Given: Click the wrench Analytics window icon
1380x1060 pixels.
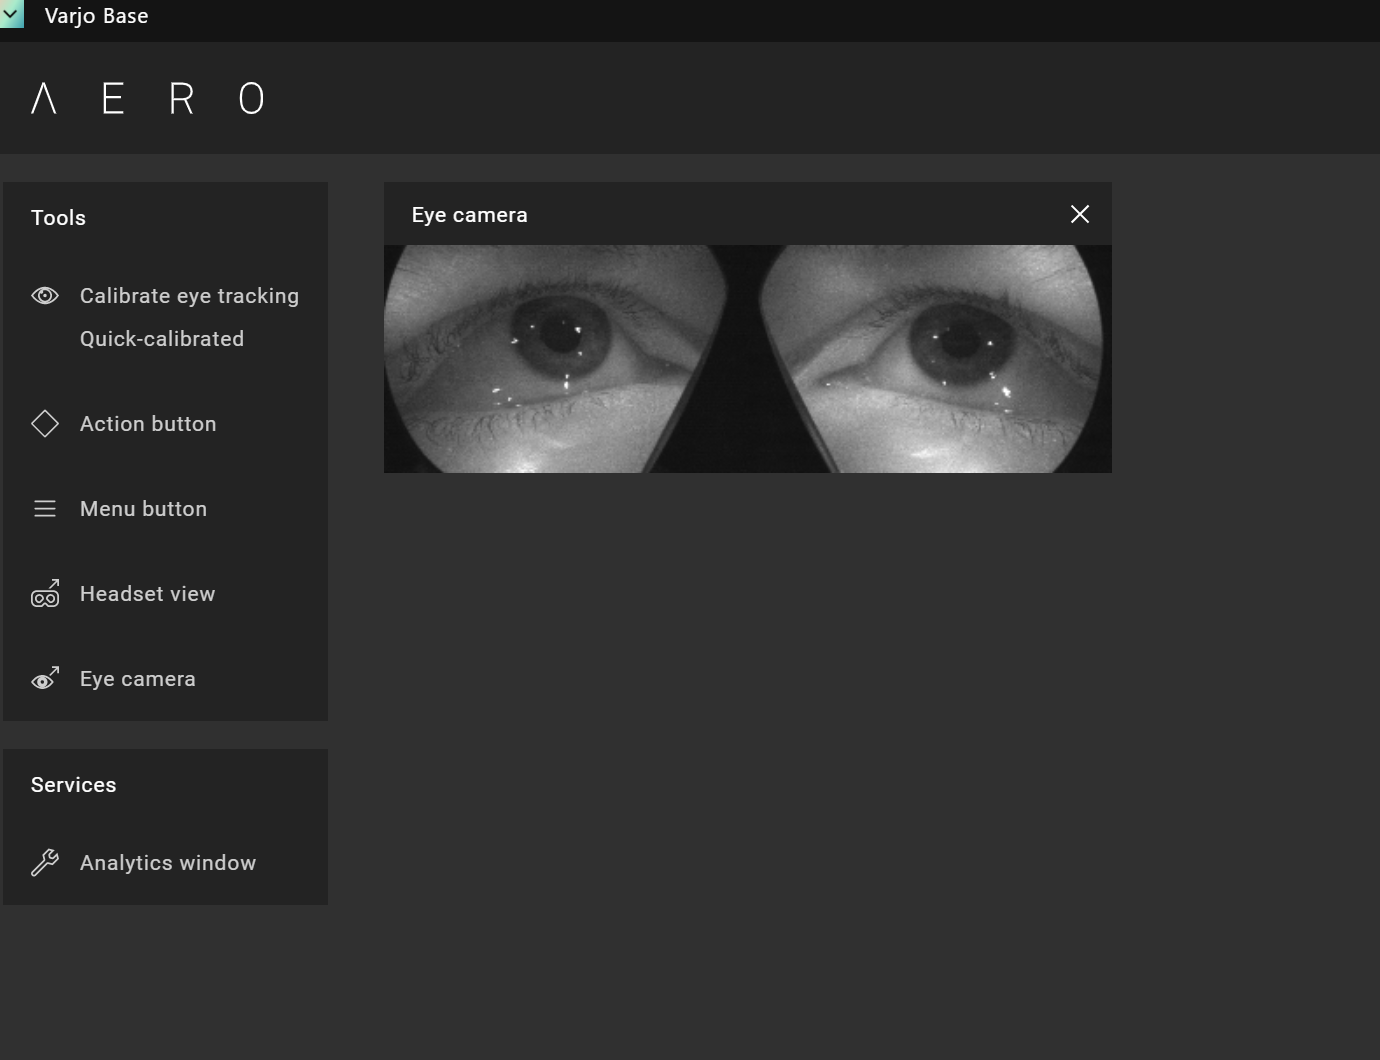Looking at the screenshot, I should 45,862.
